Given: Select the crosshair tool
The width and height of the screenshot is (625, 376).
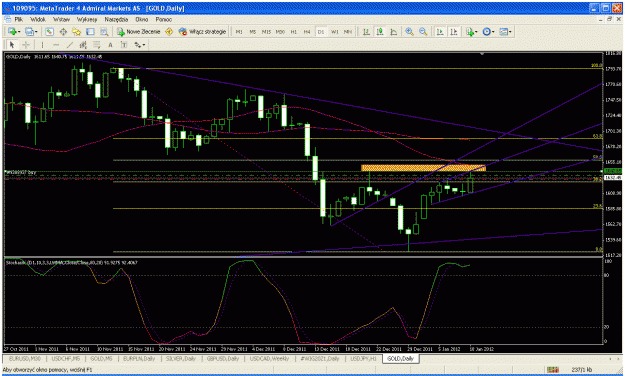Looking at the screenshot, I should [26, 45].
